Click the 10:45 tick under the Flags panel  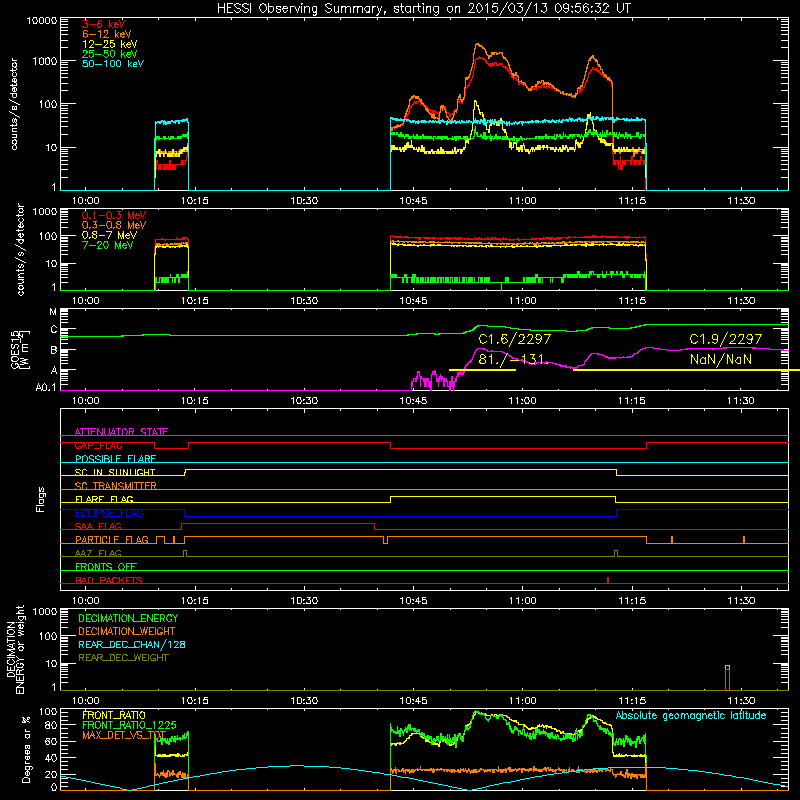click(413, 601)
